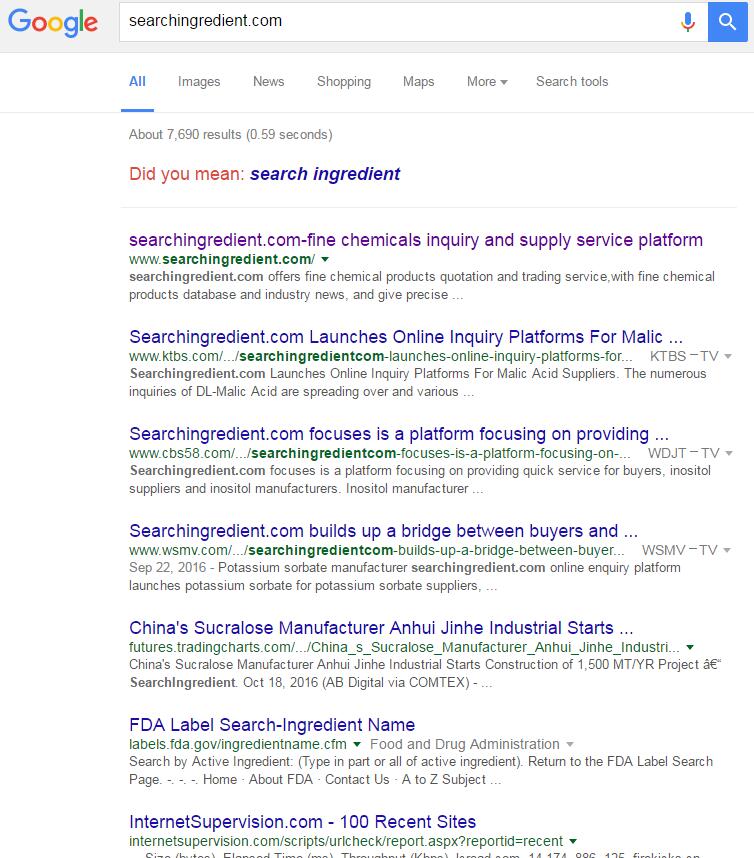The image size is (754, 858).
Task: Click the WDJT-TV source label
Action: 683,453
